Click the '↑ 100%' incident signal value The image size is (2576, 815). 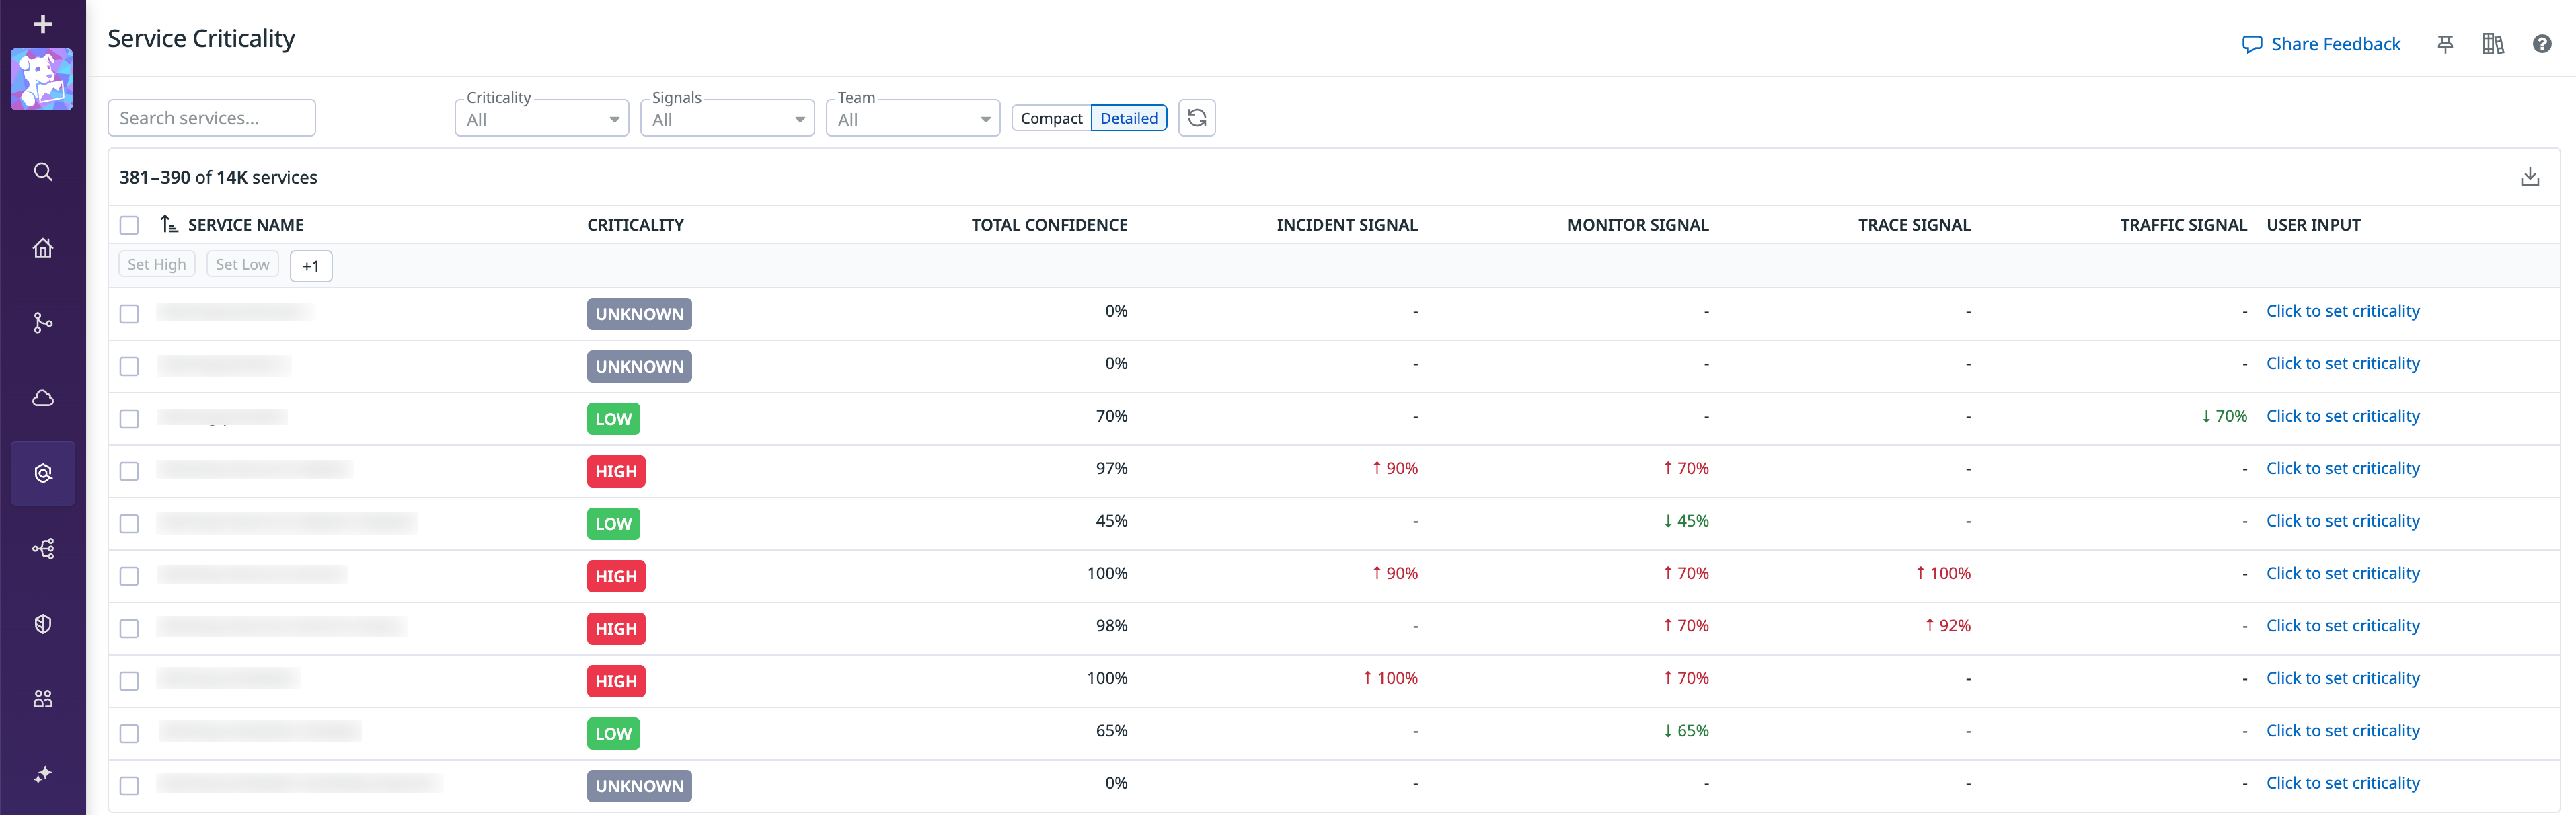click(x=1390, y=678)
